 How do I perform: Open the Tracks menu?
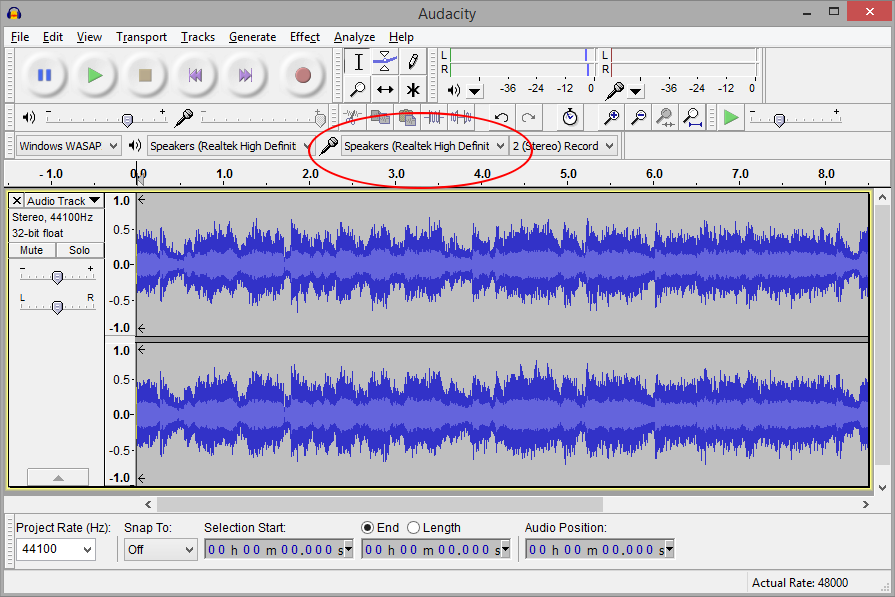point(197,37)
